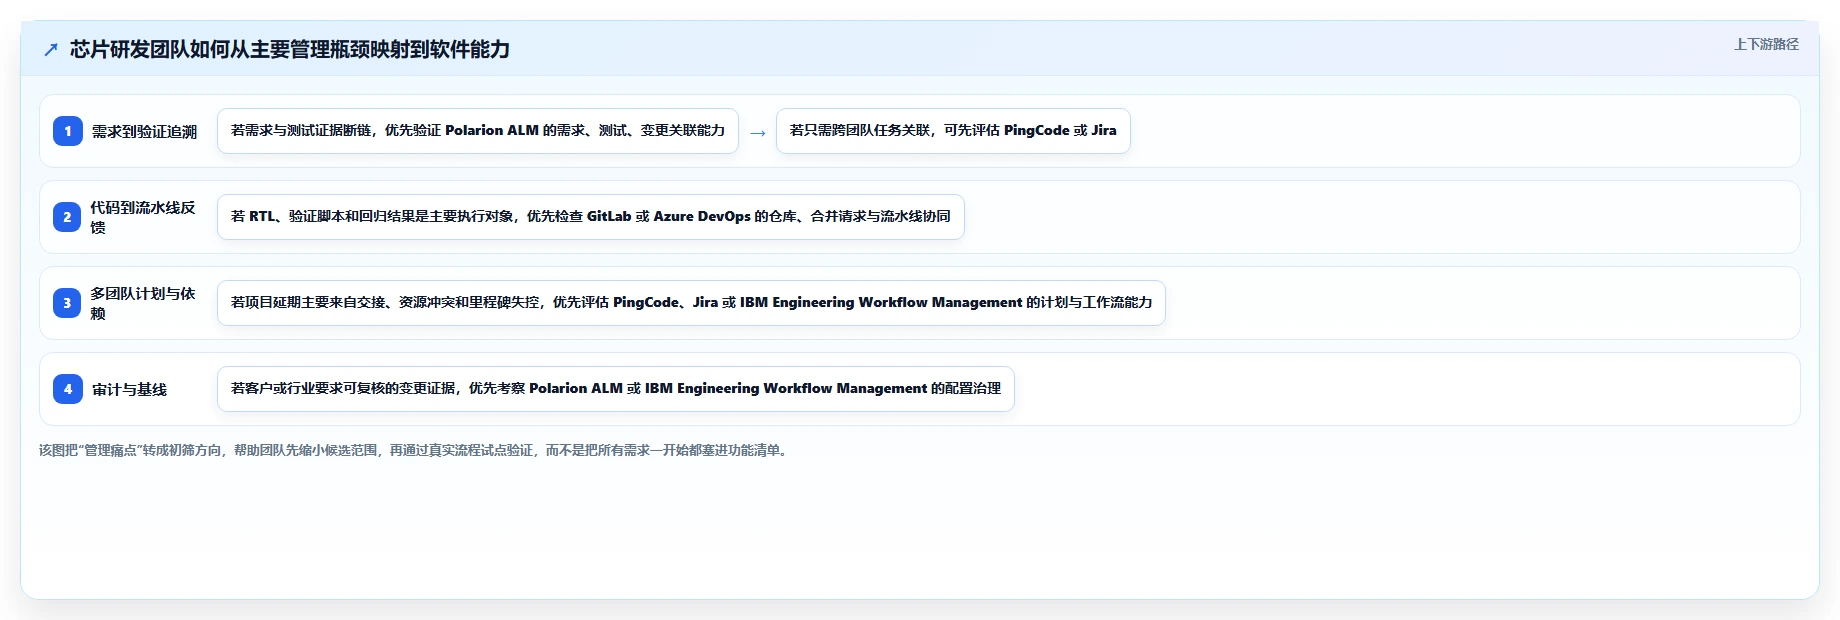
Task: Click the heading 芯片研发团队如何从主要管理瓶颈映射到软件能力
Action: point(290,49)
